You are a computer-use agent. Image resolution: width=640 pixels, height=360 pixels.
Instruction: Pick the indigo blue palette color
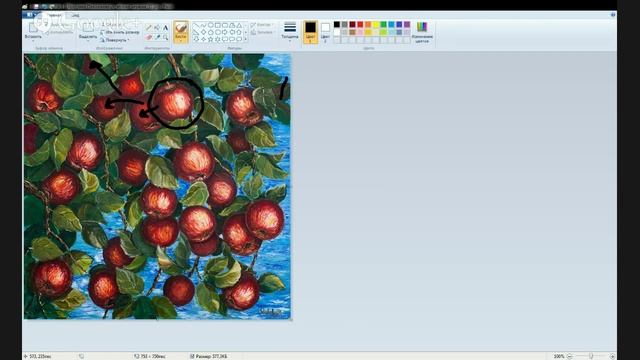(x=399, y=24)
